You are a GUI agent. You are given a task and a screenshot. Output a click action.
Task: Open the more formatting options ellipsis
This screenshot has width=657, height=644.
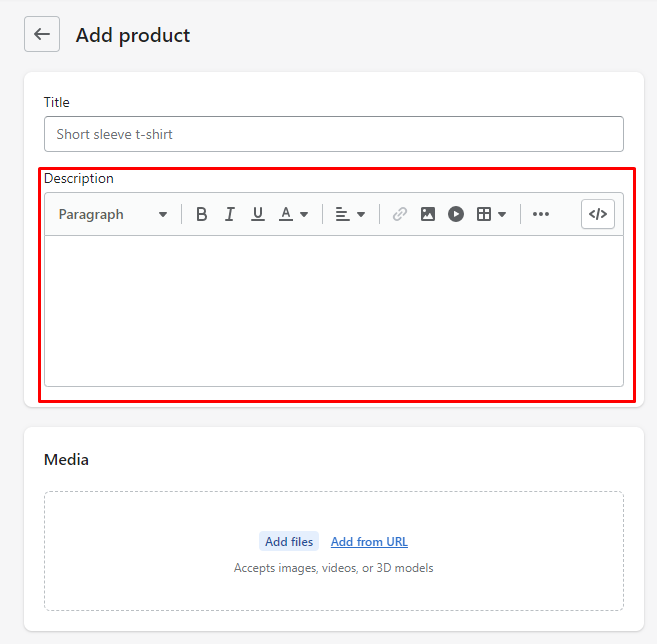pyautogui.click(x=541, y=215)
